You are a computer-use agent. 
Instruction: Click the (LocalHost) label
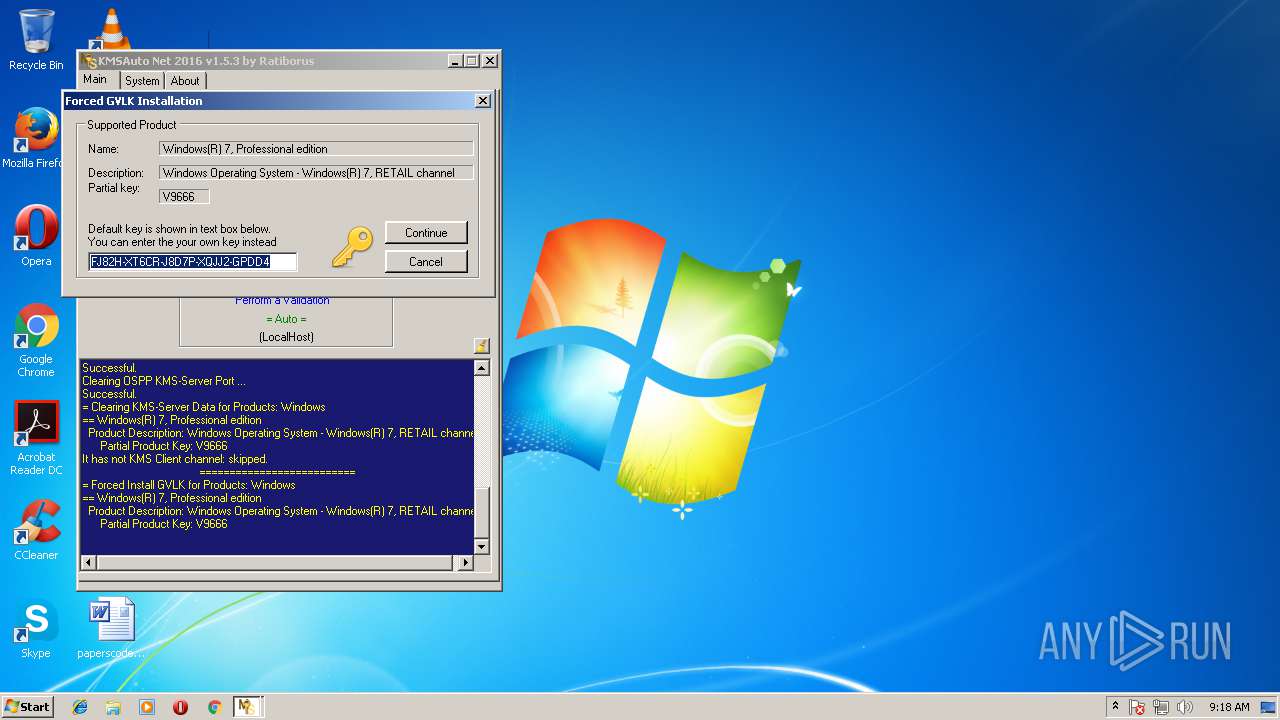coord(286,337)
